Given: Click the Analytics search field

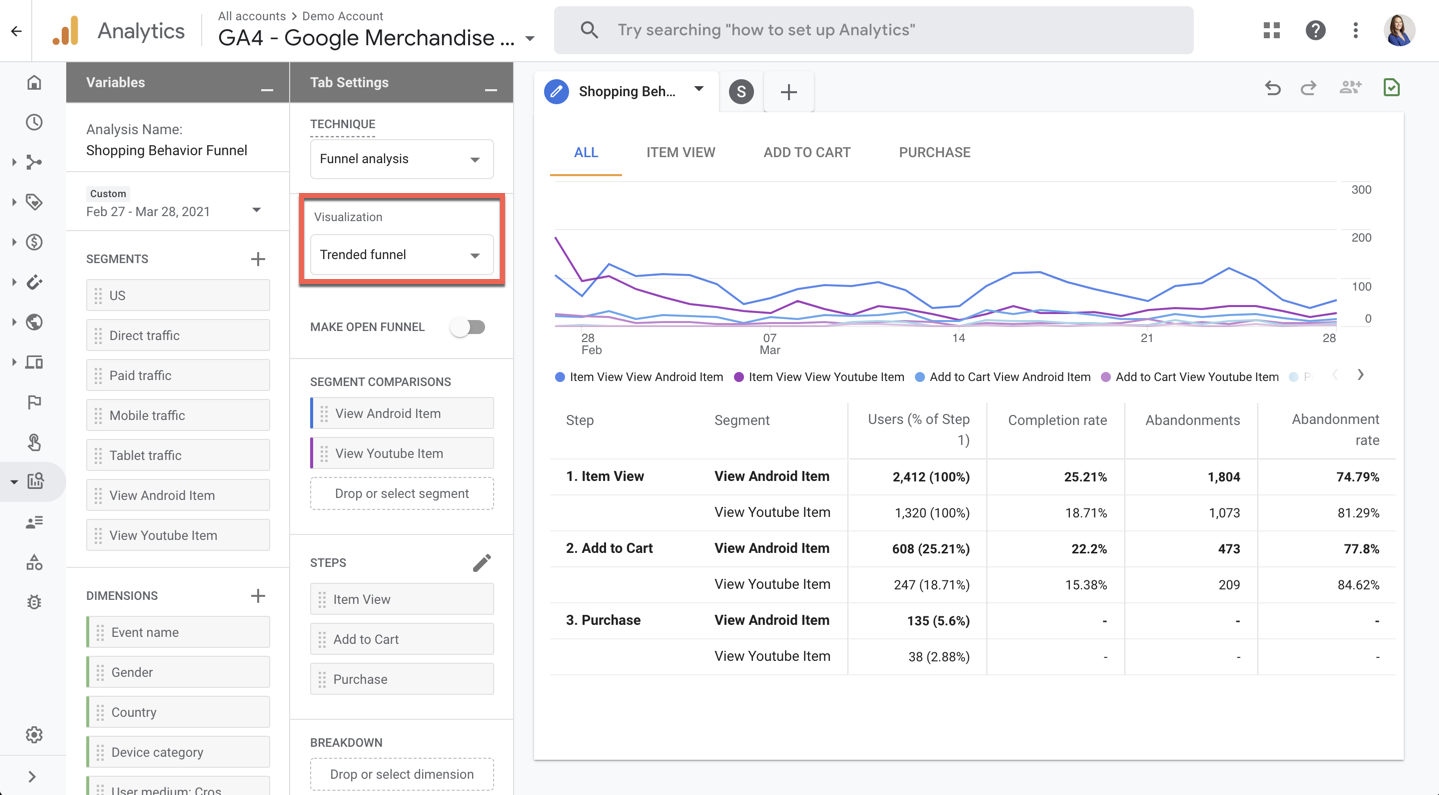Looking at the screenshot, I should (873, 30).
